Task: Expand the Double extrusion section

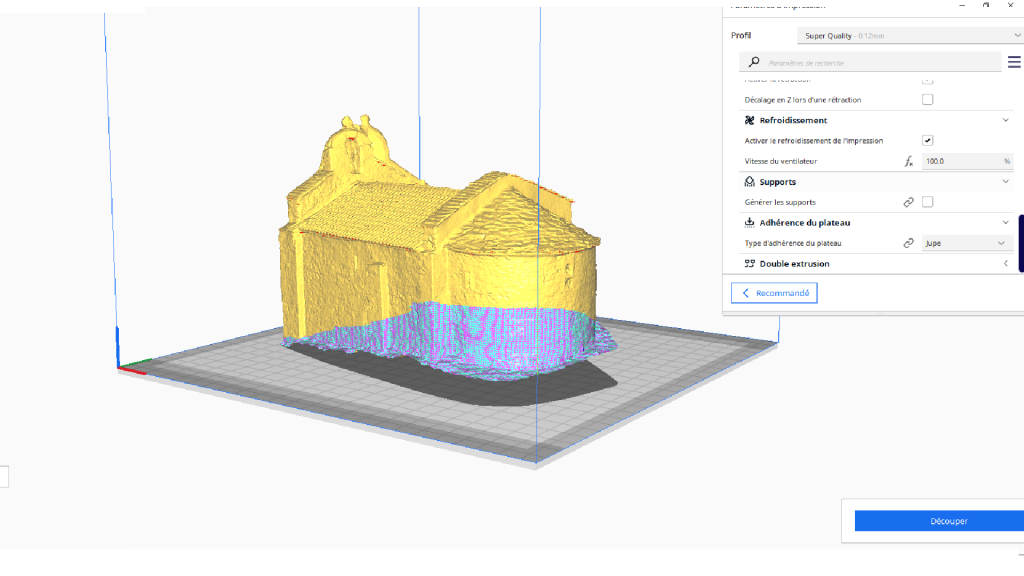Action: (1005, 264)
